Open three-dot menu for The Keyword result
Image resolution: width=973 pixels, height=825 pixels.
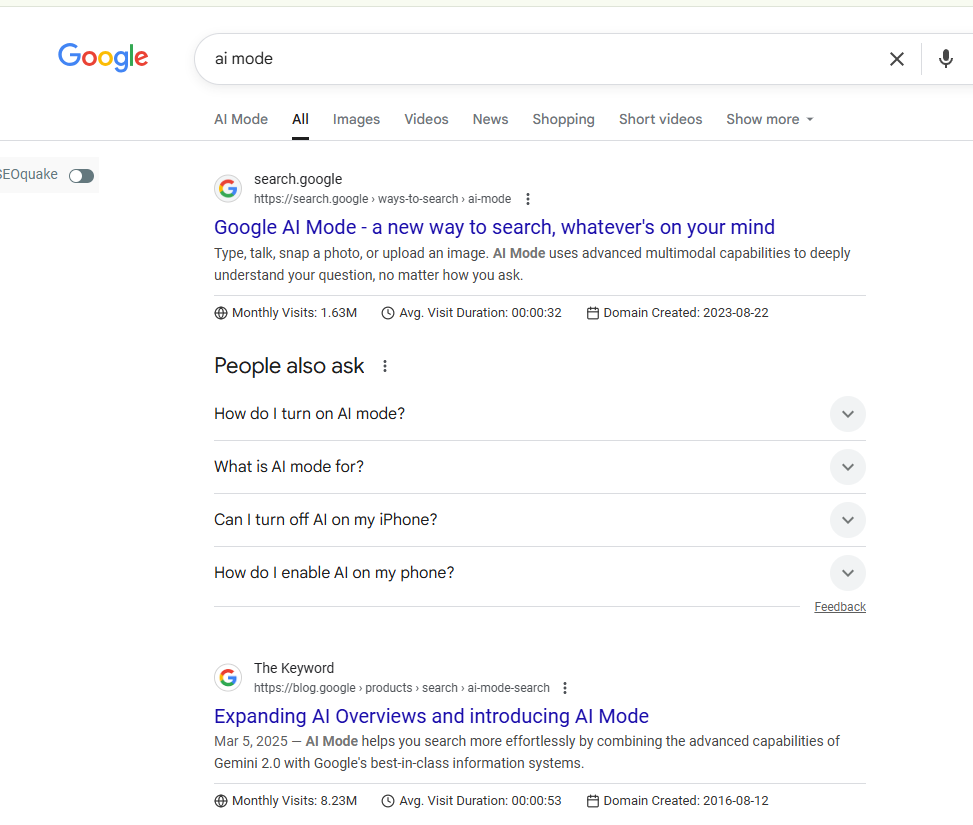coord(565,688)
